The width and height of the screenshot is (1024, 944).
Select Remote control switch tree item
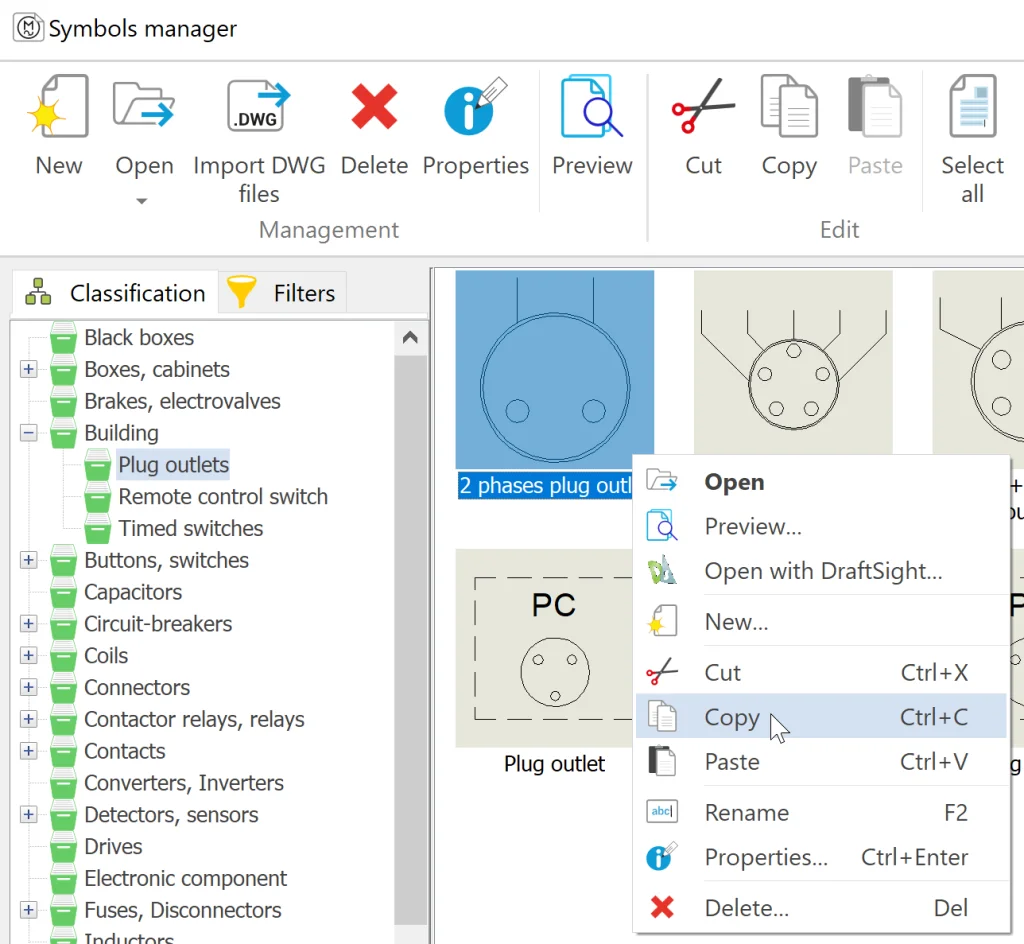click(x=222, y=497)
